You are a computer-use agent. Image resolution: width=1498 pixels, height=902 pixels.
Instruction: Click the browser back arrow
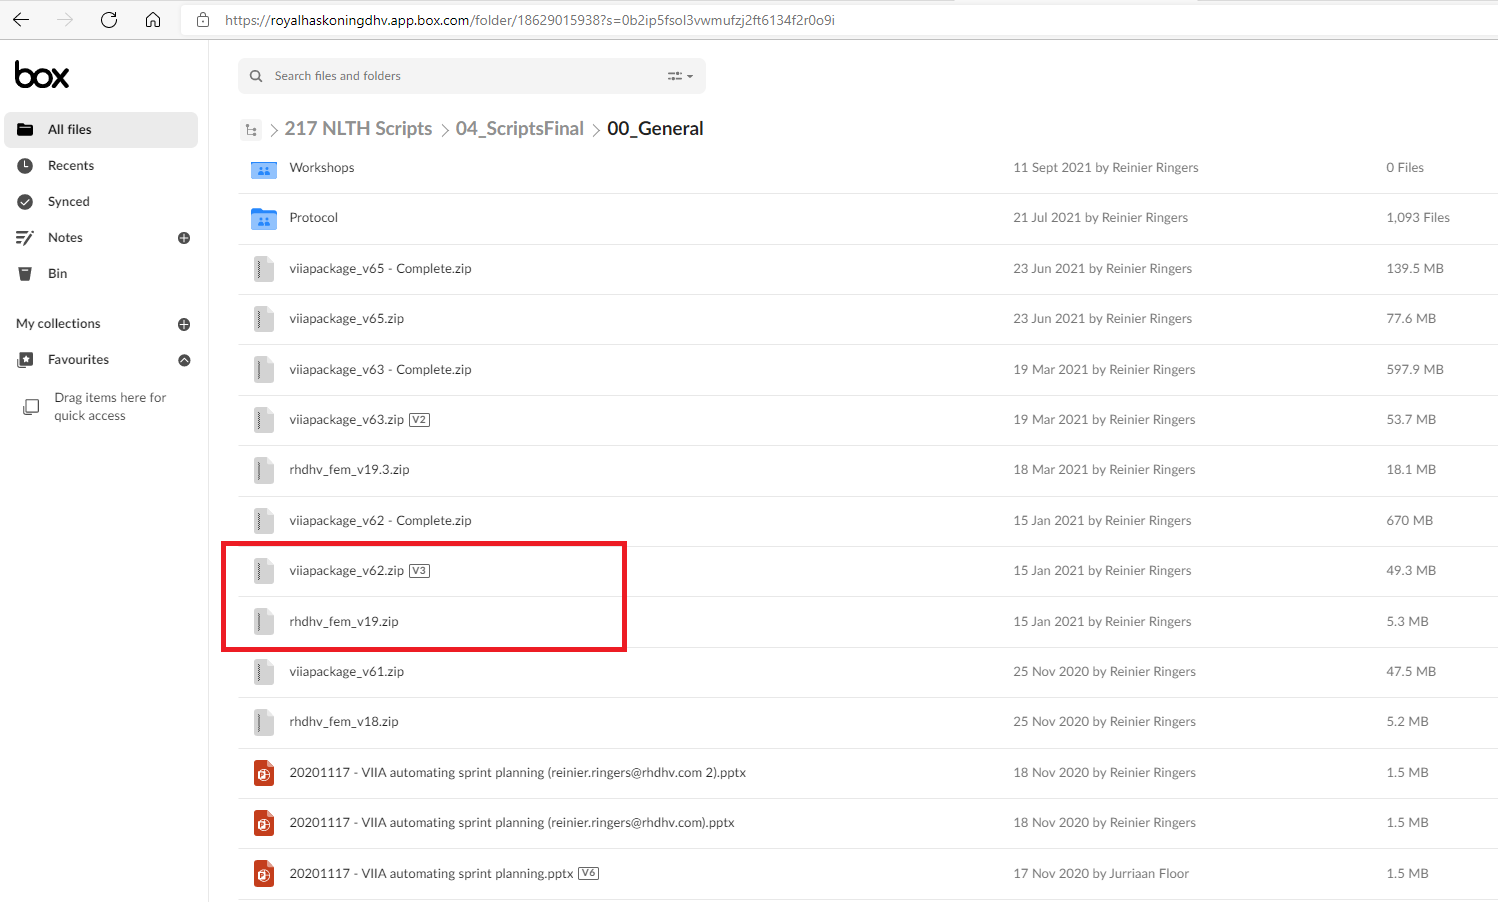(21, 20)
